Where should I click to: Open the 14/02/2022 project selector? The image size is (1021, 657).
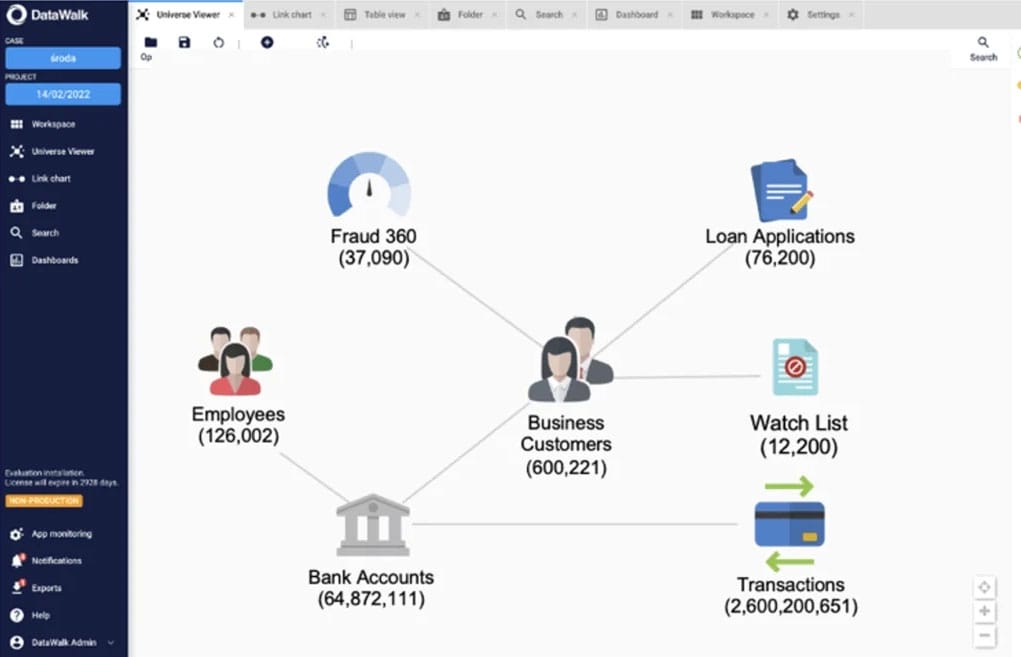(63, 94)
